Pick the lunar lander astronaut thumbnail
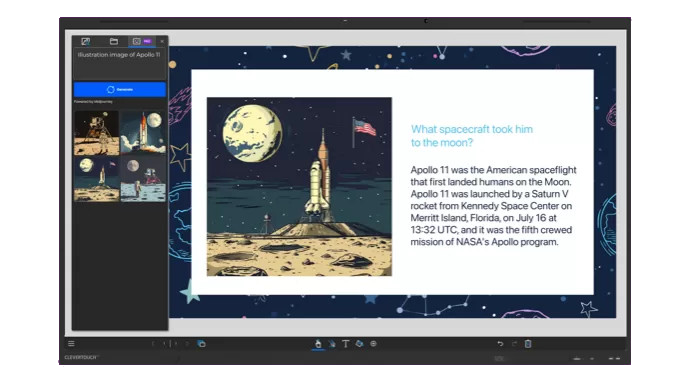690x388 pixels. 96,132
